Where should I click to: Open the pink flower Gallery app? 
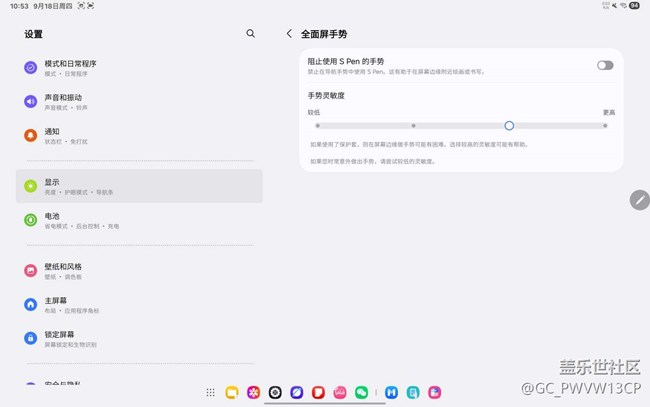(253, 393)
